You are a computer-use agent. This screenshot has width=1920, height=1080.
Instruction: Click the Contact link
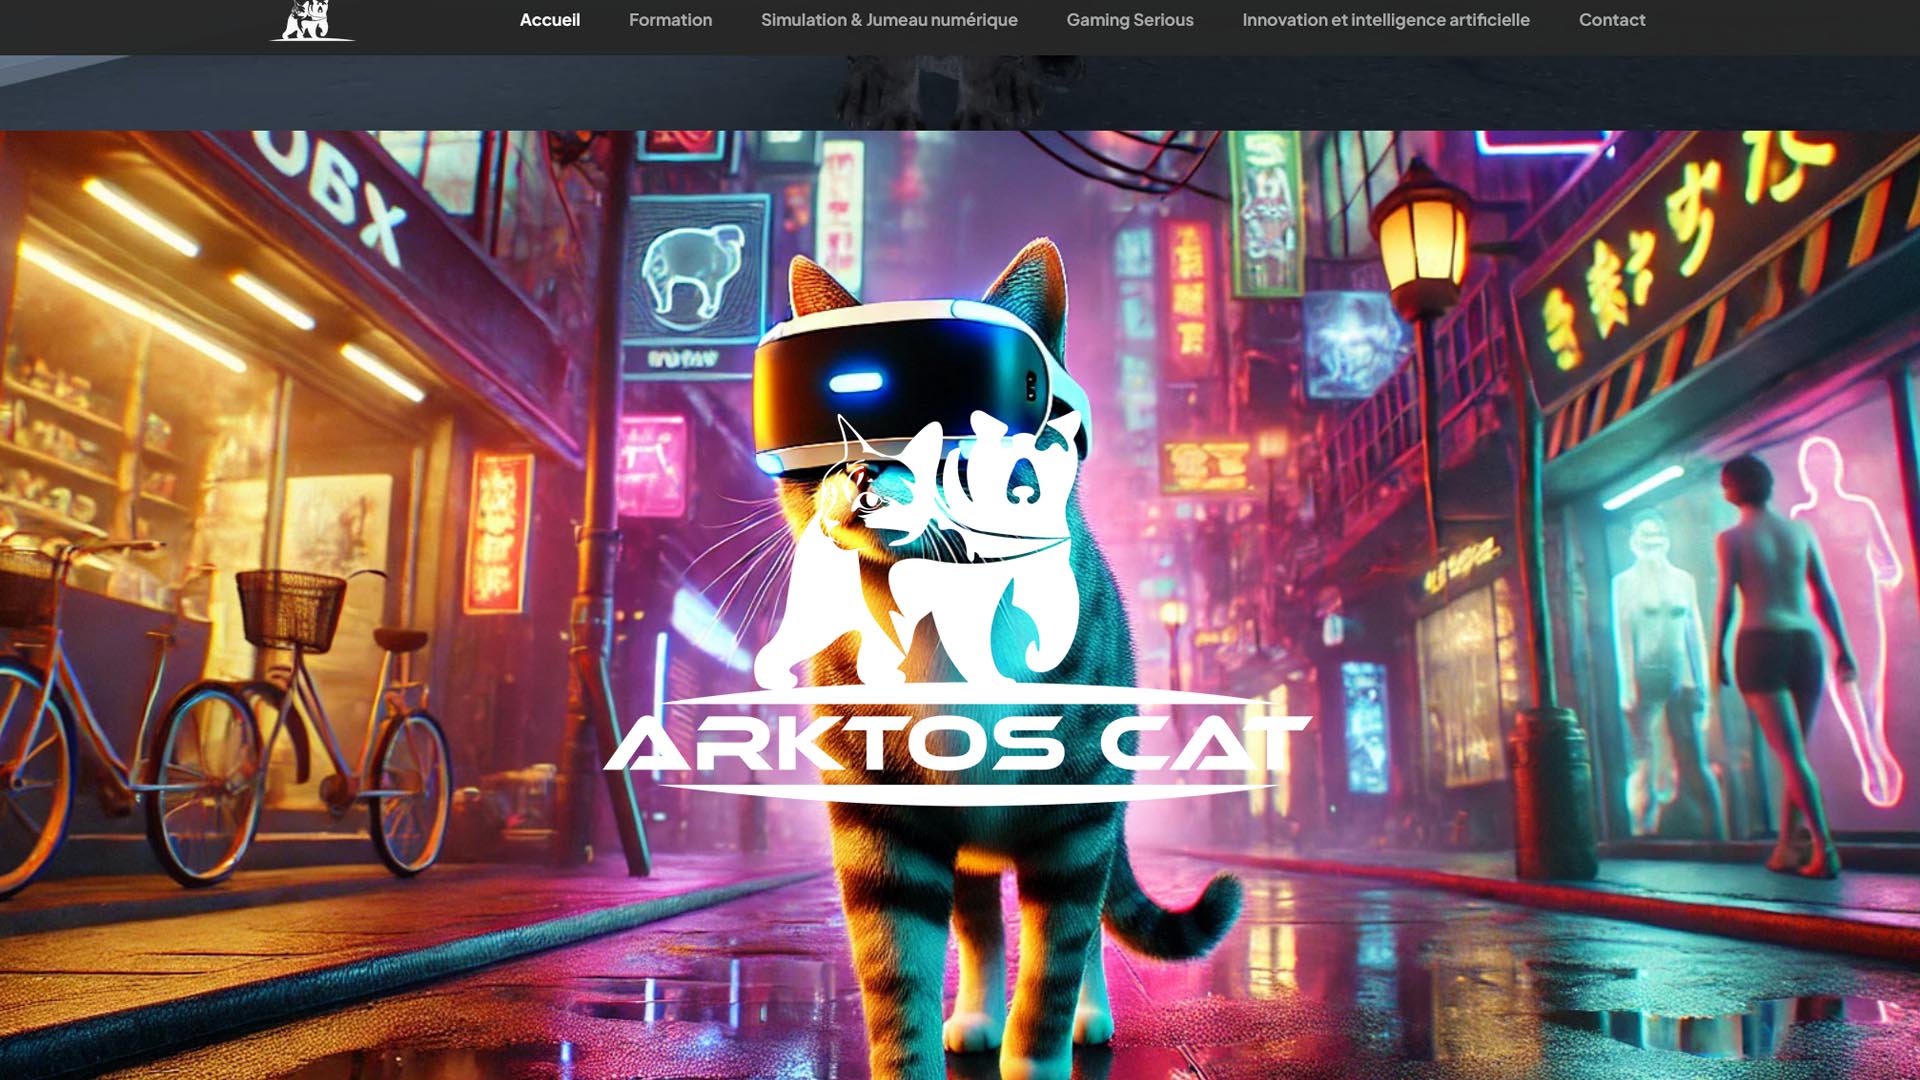1611,20
